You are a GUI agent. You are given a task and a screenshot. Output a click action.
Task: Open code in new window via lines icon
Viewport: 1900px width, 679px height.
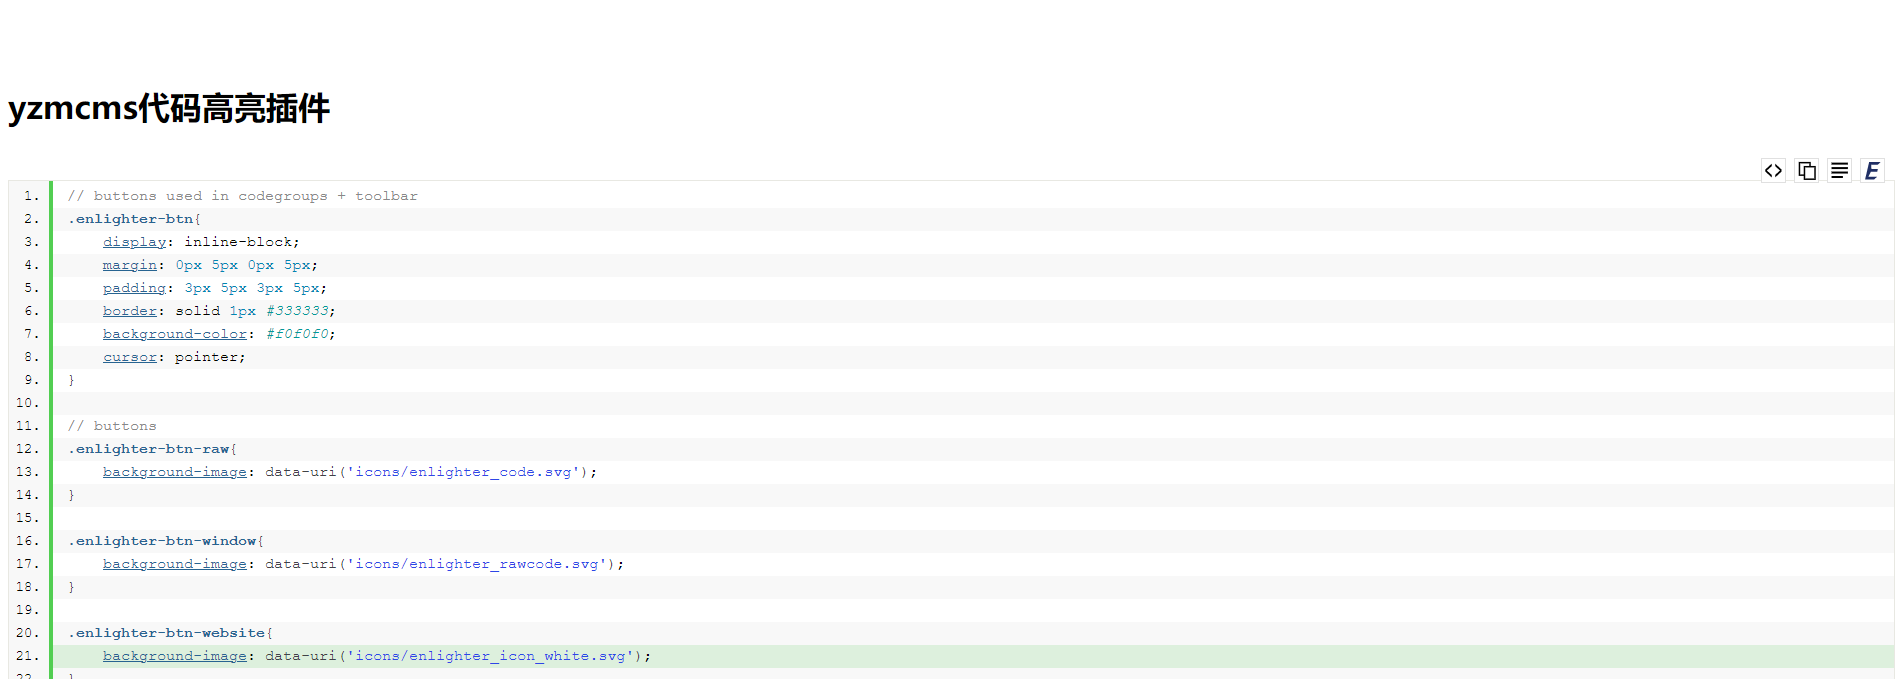tap(1839, 171)
